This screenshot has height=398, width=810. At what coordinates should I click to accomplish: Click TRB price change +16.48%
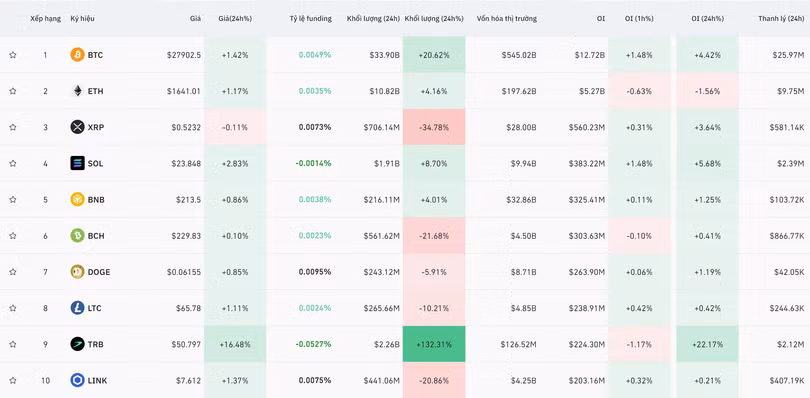235,344
